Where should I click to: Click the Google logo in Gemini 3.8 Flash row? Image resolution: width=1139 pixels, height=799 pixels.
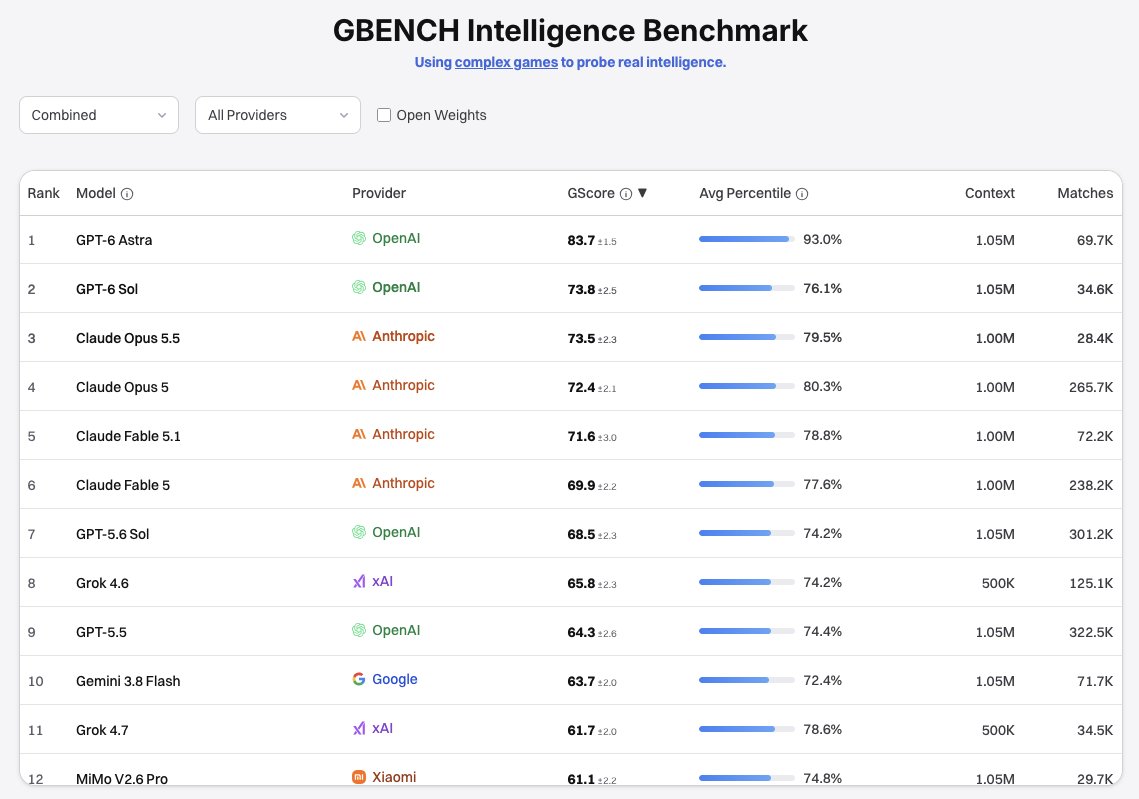[x=359, y=679]
